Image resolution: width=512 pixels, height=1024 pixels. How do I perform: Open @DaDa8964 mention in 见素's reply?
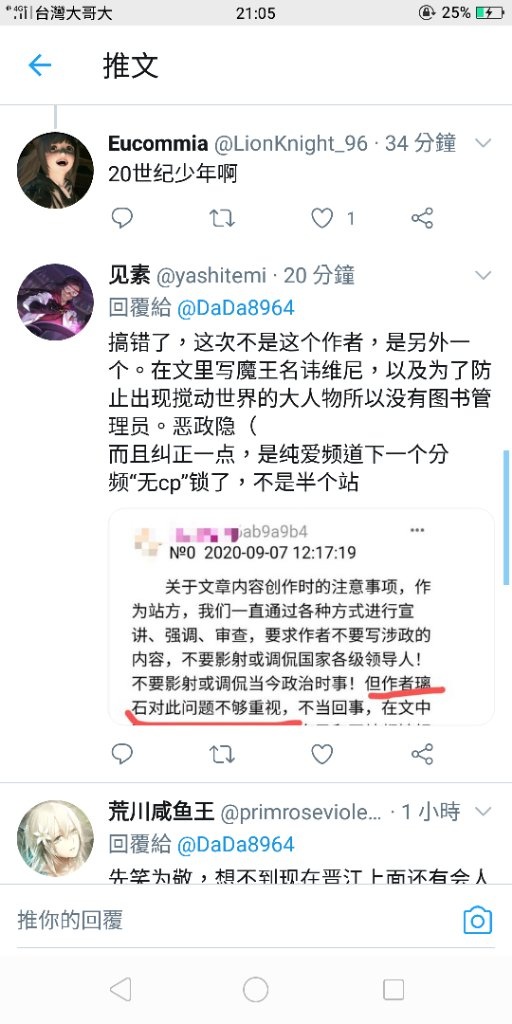[236, 308]
